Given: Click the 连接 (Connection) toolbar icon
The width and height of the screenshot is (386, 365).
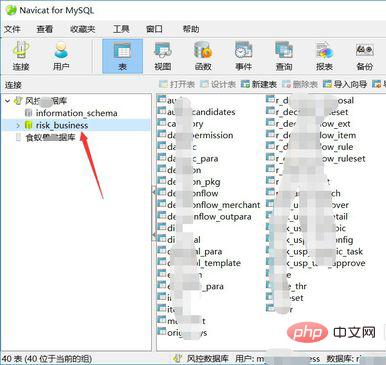Looking at the screenshot, I should click(21, 56).
